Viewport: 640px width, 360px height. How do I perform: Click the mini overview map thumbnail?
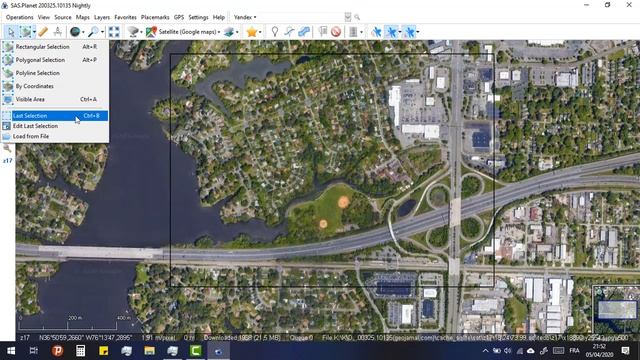[616, 309]
